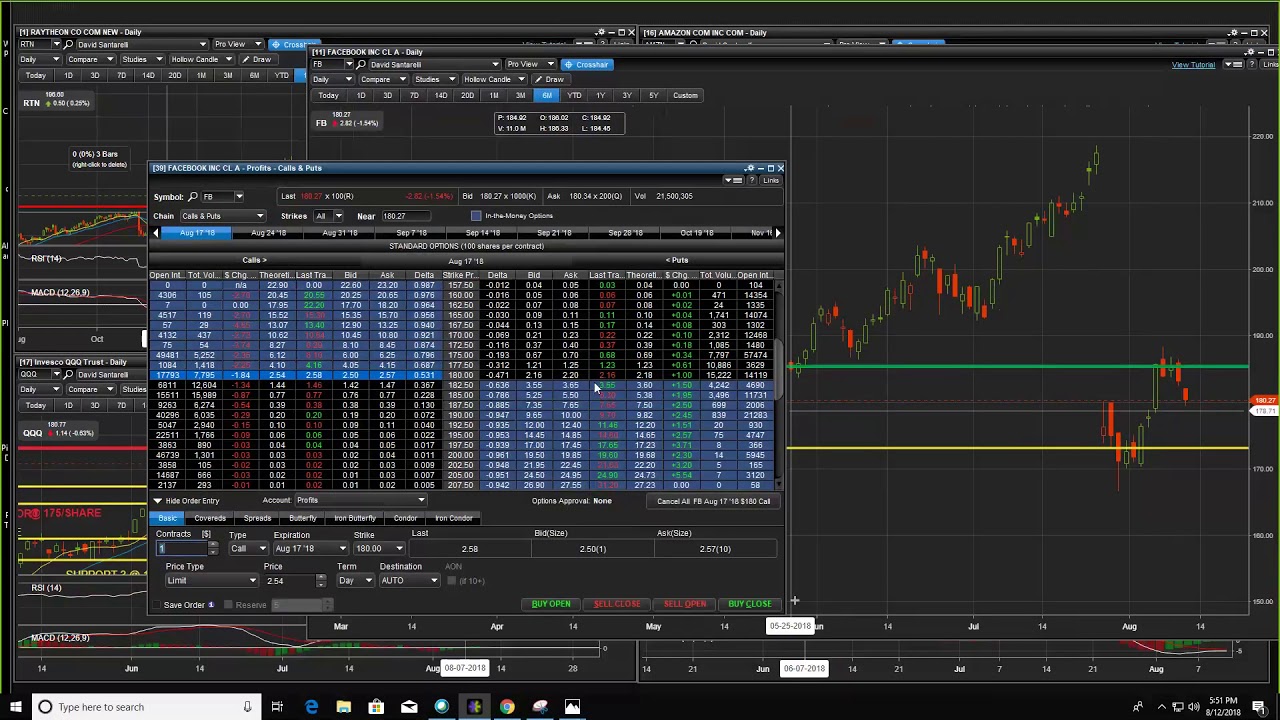Image resolution: width=1280 pixels, height=720 pixels.
Task: Click the SELL OPEN button
Action: point(684,604)
